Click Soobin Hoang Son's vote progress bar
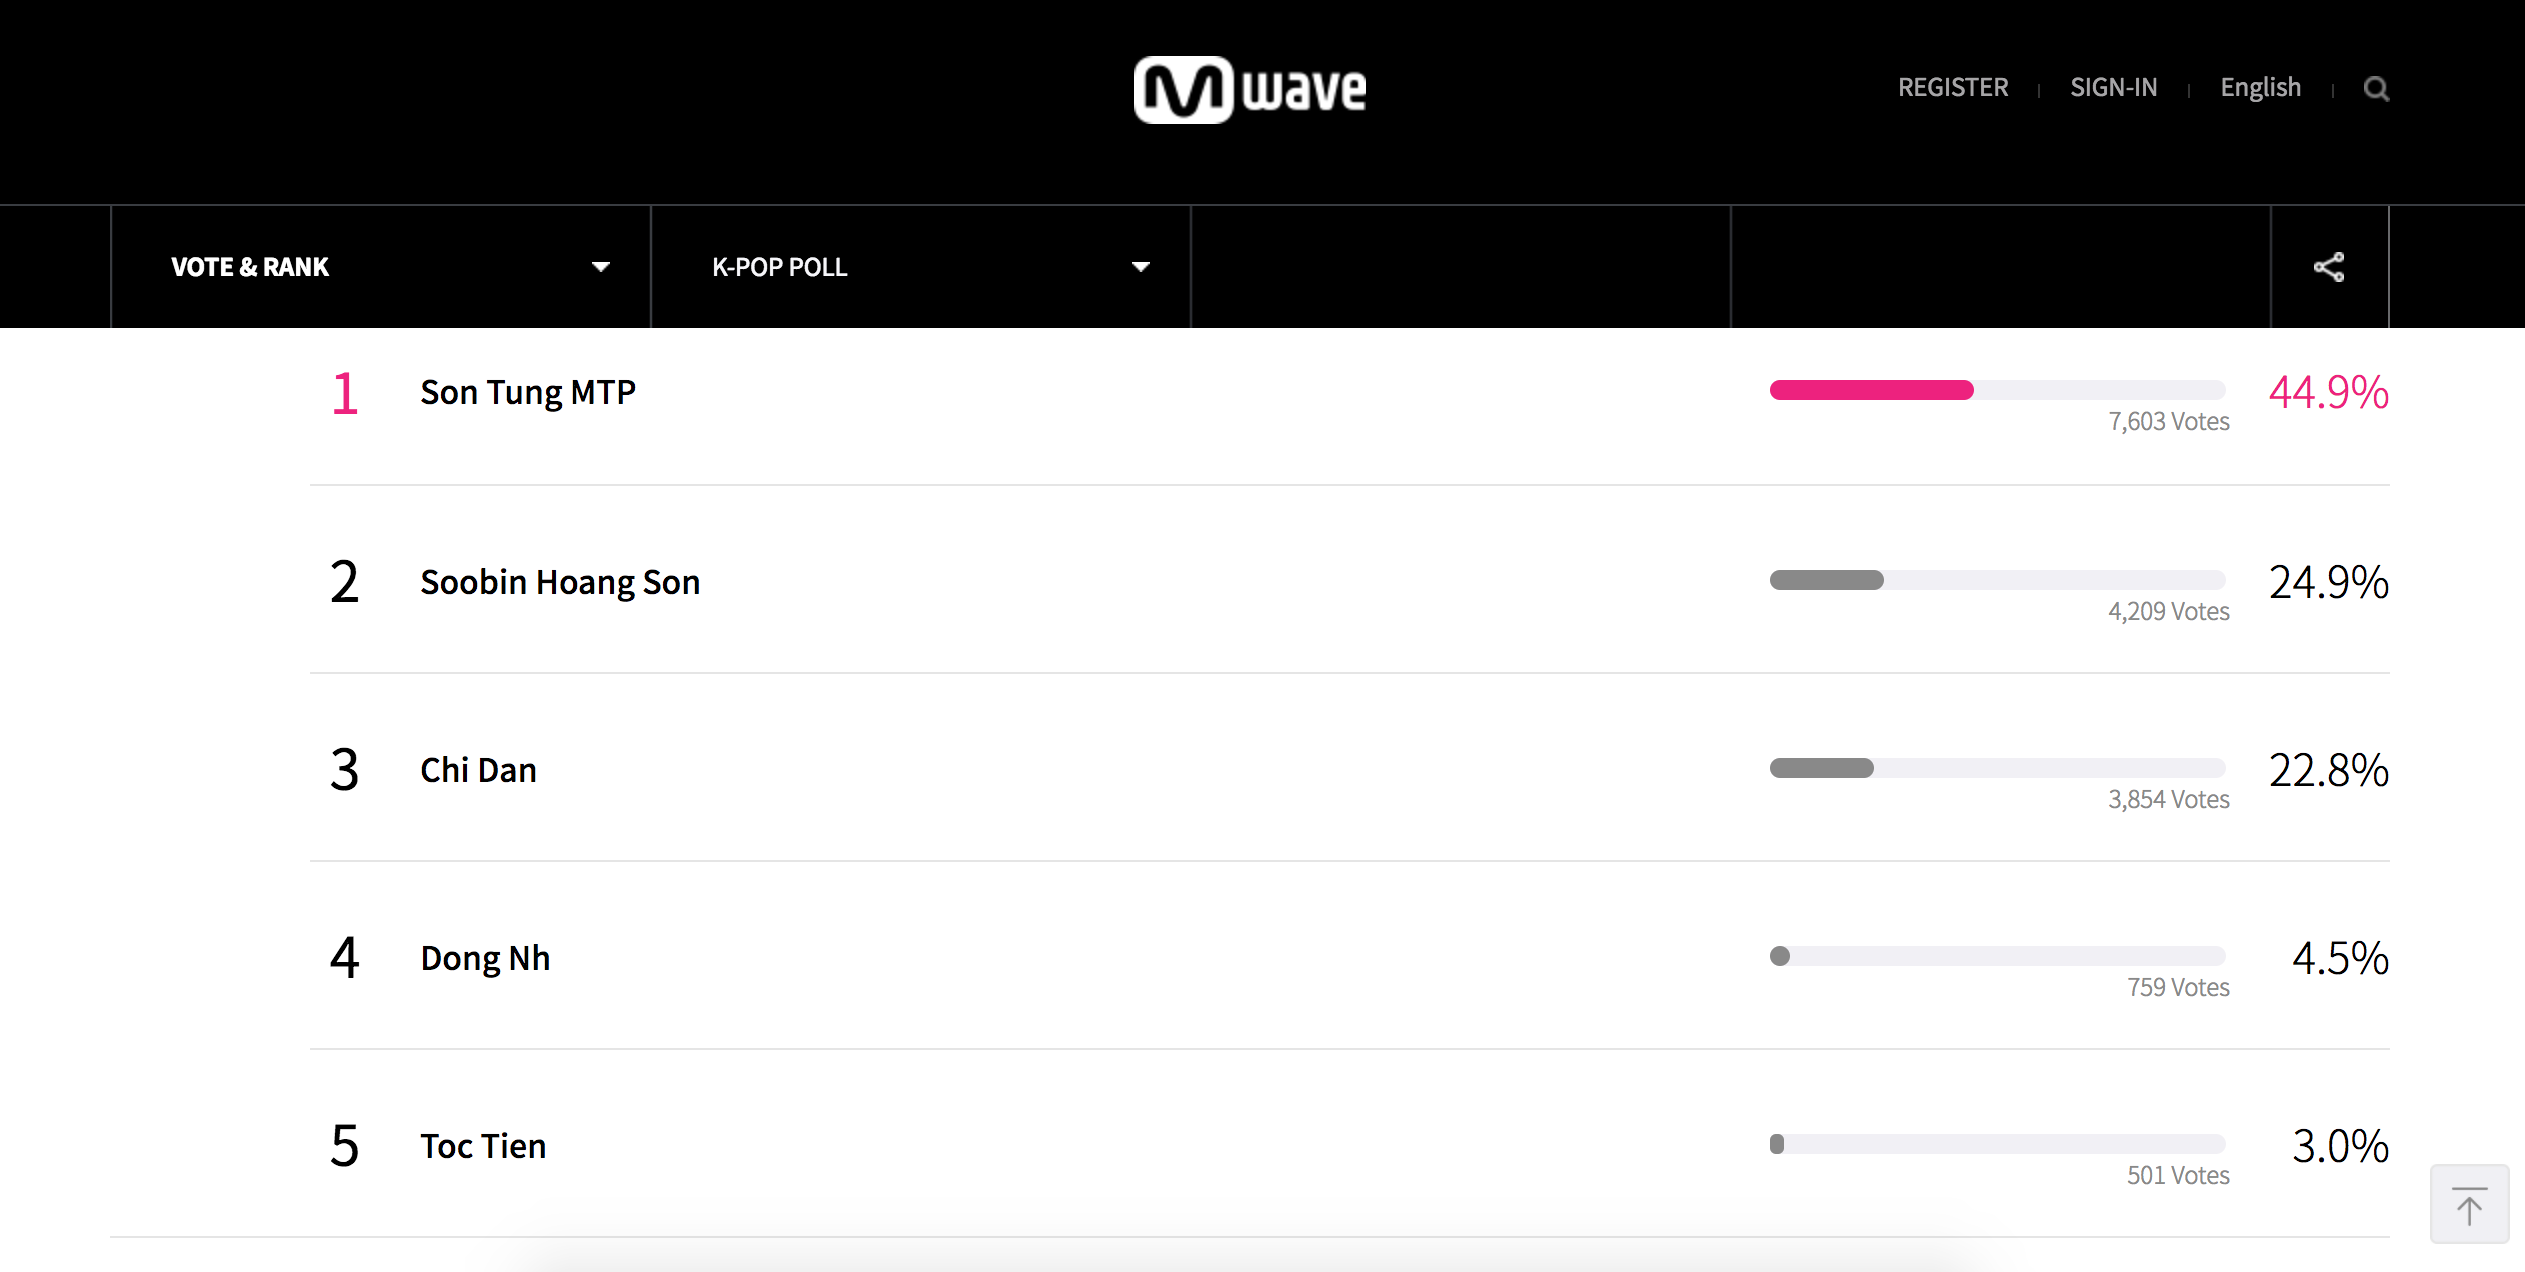 tap(1997, 580)
